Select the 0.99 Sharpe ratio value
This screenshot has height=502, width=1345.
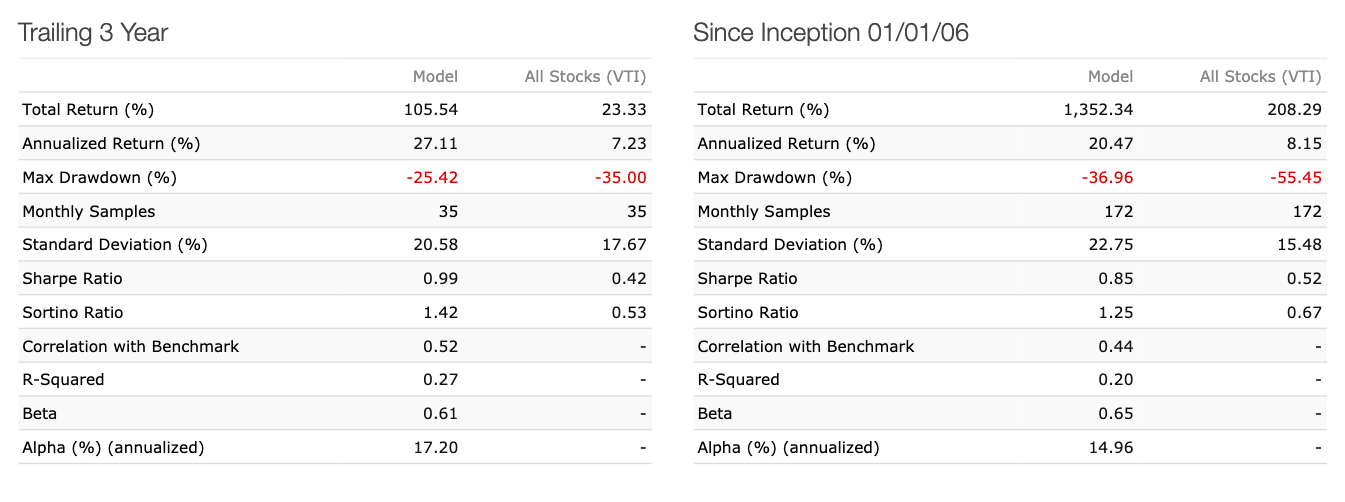point(441,279)
